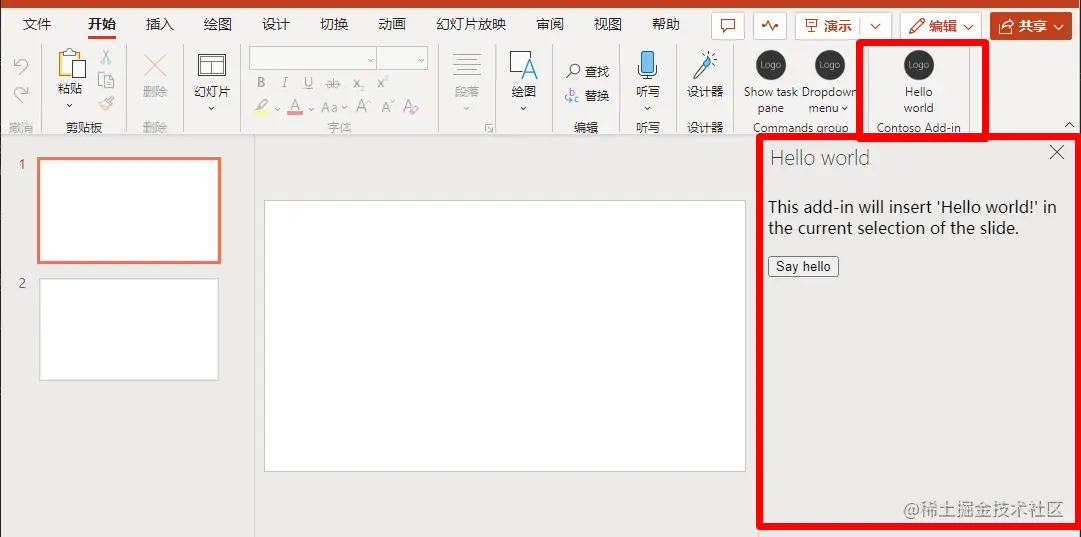Toggle strikethrough formatting
Screen dimensions: 1081x537
(333, 83)
